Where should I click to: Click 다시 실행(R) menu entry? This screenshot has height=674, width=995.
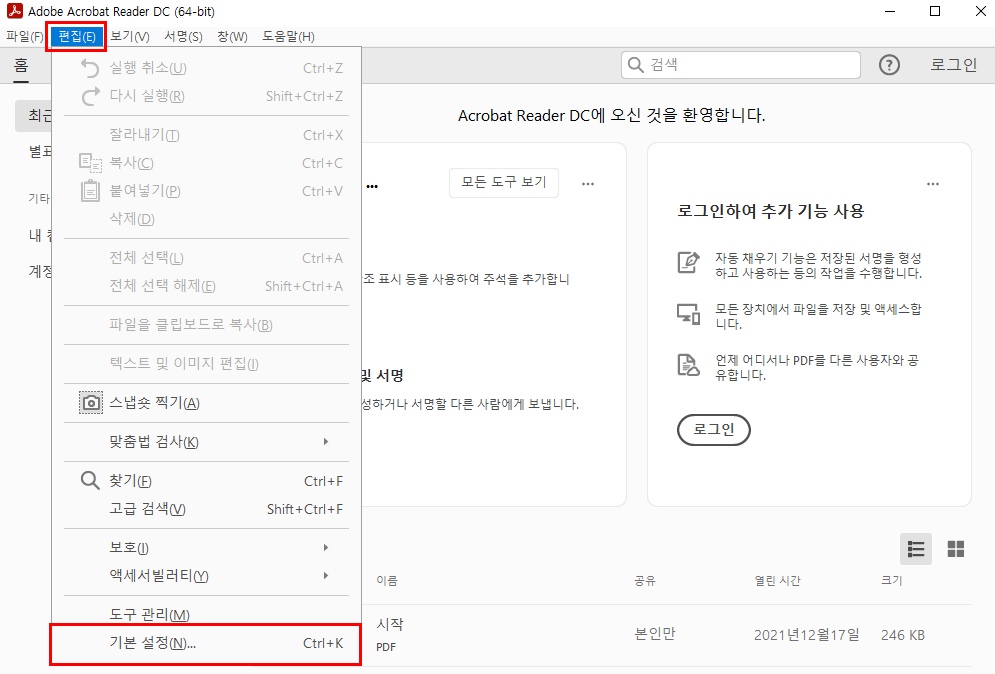coord(206,96)
